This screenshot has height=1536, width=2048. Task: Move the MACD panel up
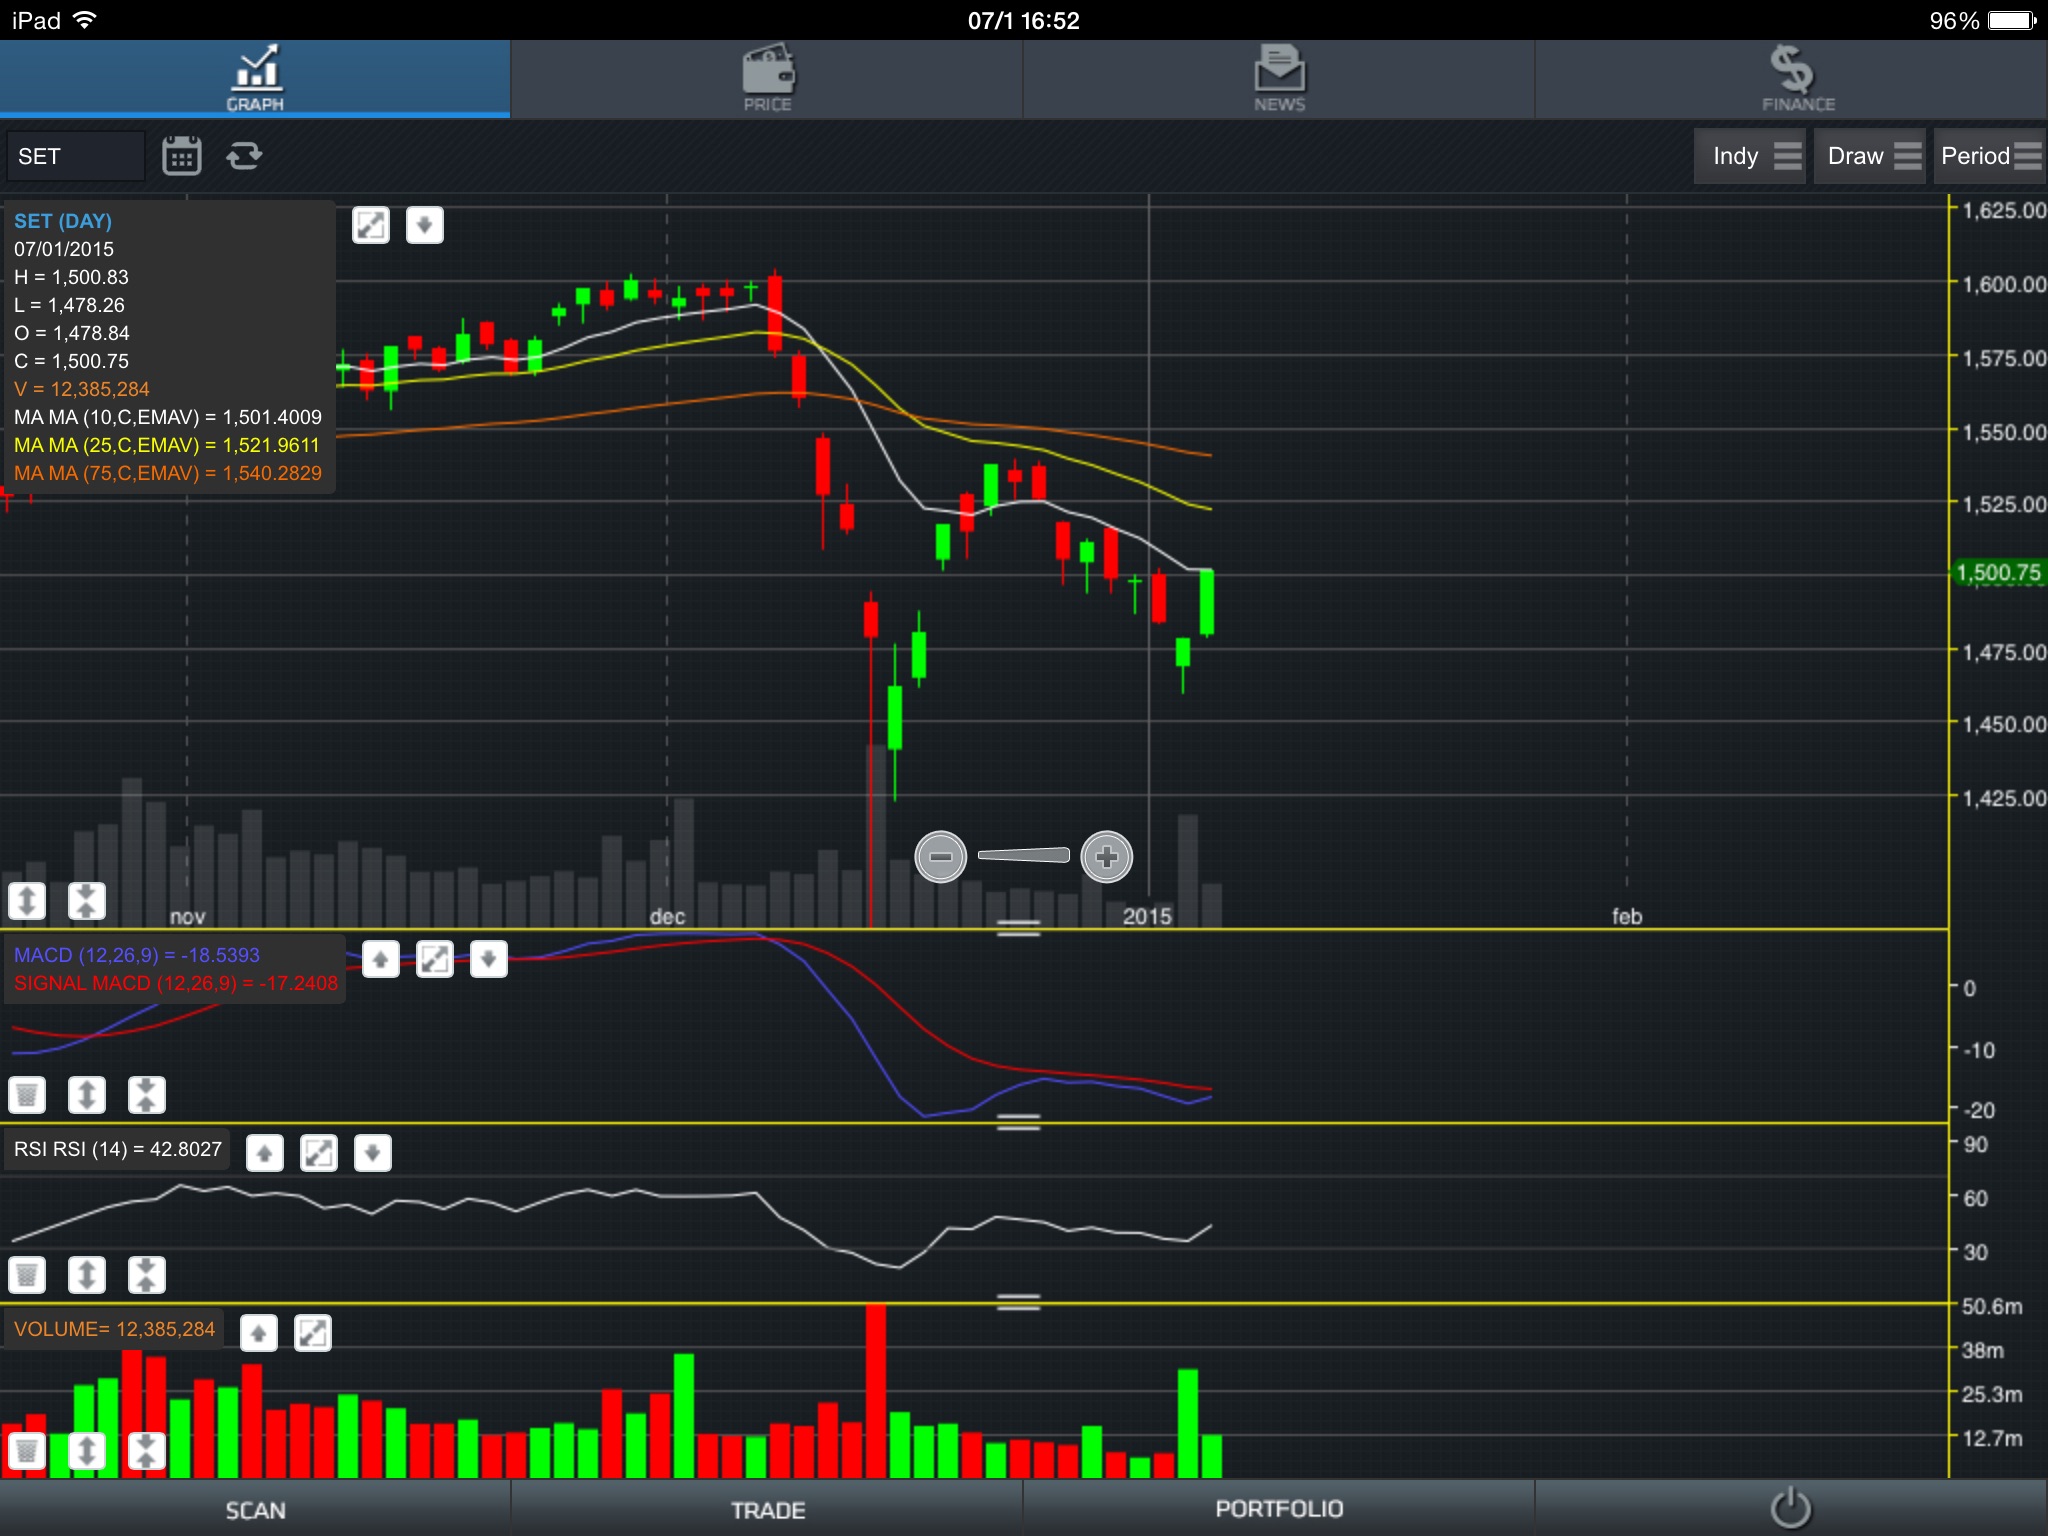click(x=381, y=960)
